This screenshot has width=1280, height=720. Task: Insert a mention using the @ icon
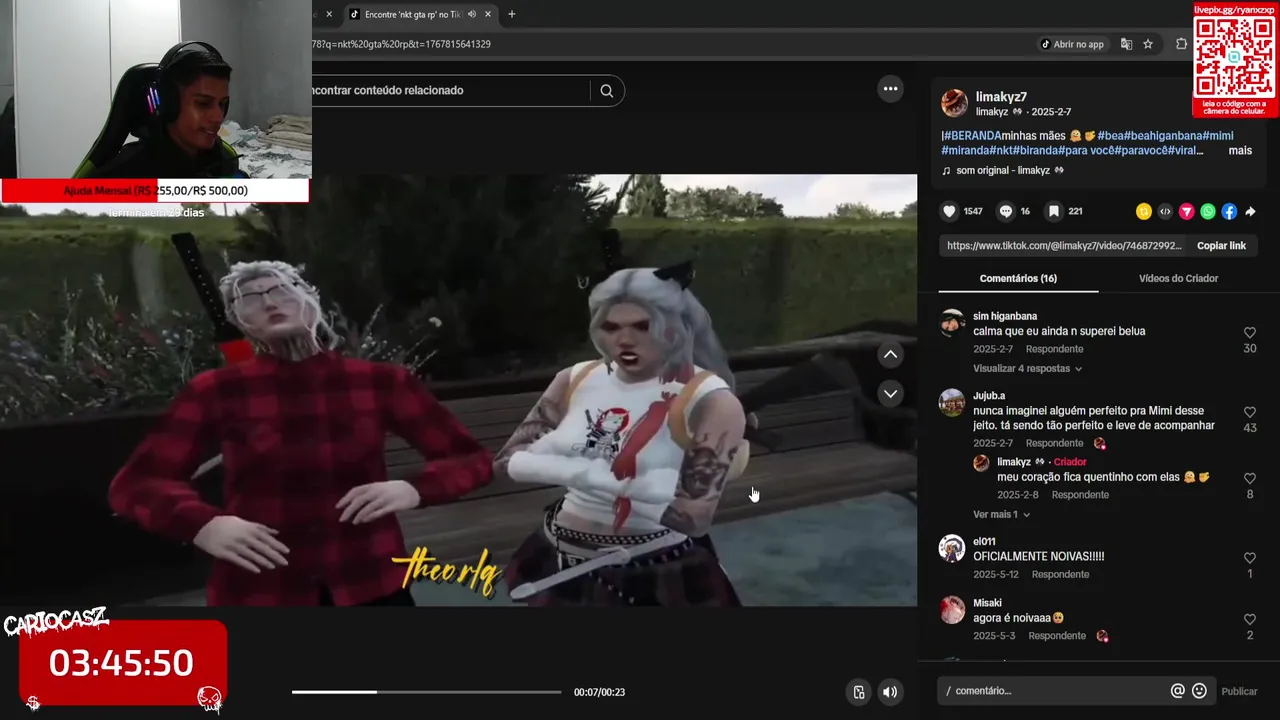pyautogui.click(x=1177, y=691)
